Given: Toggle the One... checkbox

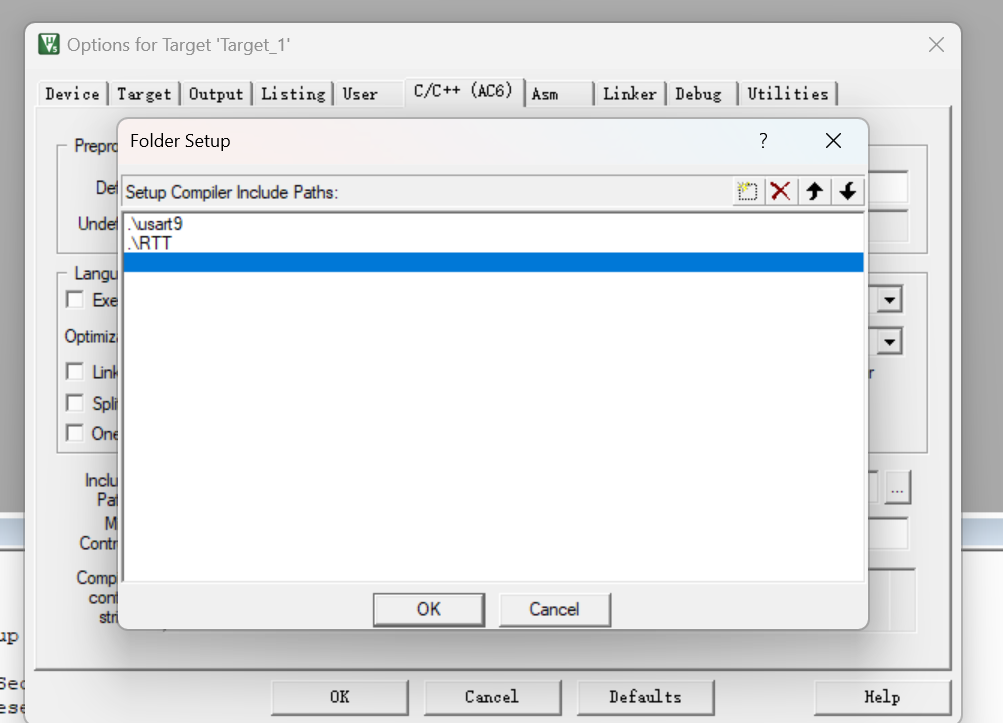Looking at the screenshot, I should point(75,433).
